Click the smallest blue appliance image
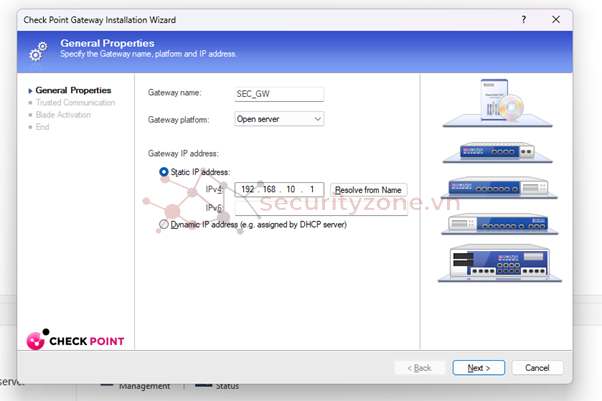The width and height of the screenshot is (602, 401). tap(496, 151)
